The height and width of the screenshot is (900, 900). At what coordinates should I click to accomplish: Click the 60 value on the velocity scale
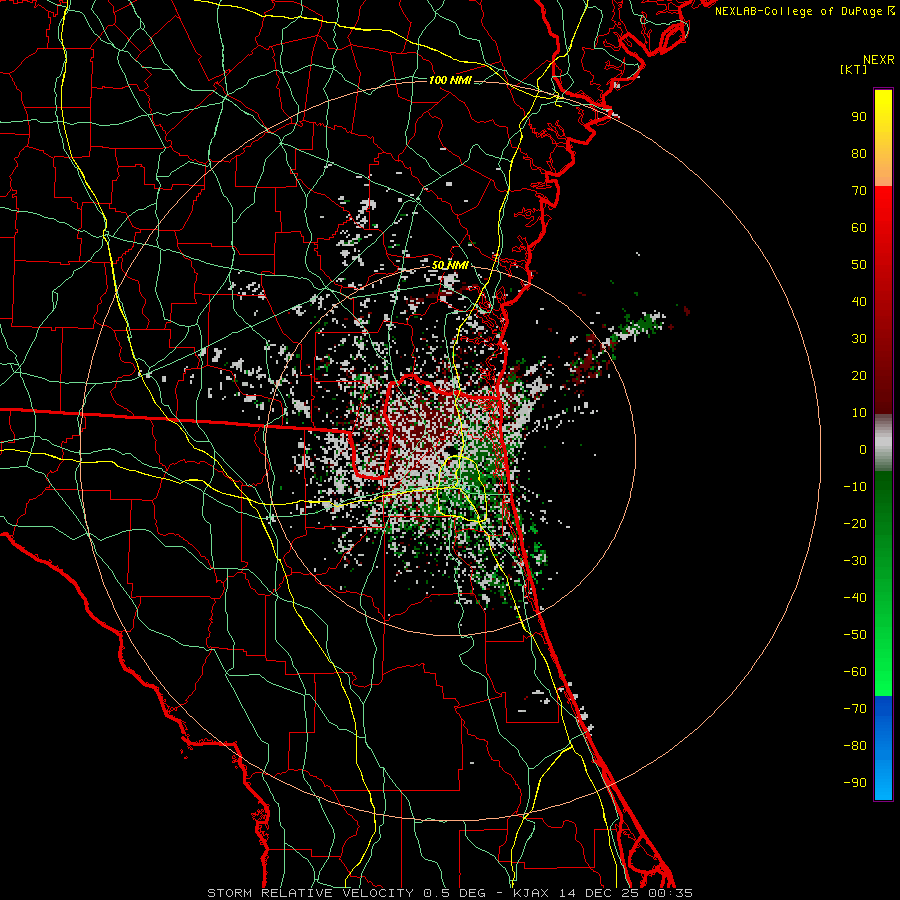tap(859, 228)
